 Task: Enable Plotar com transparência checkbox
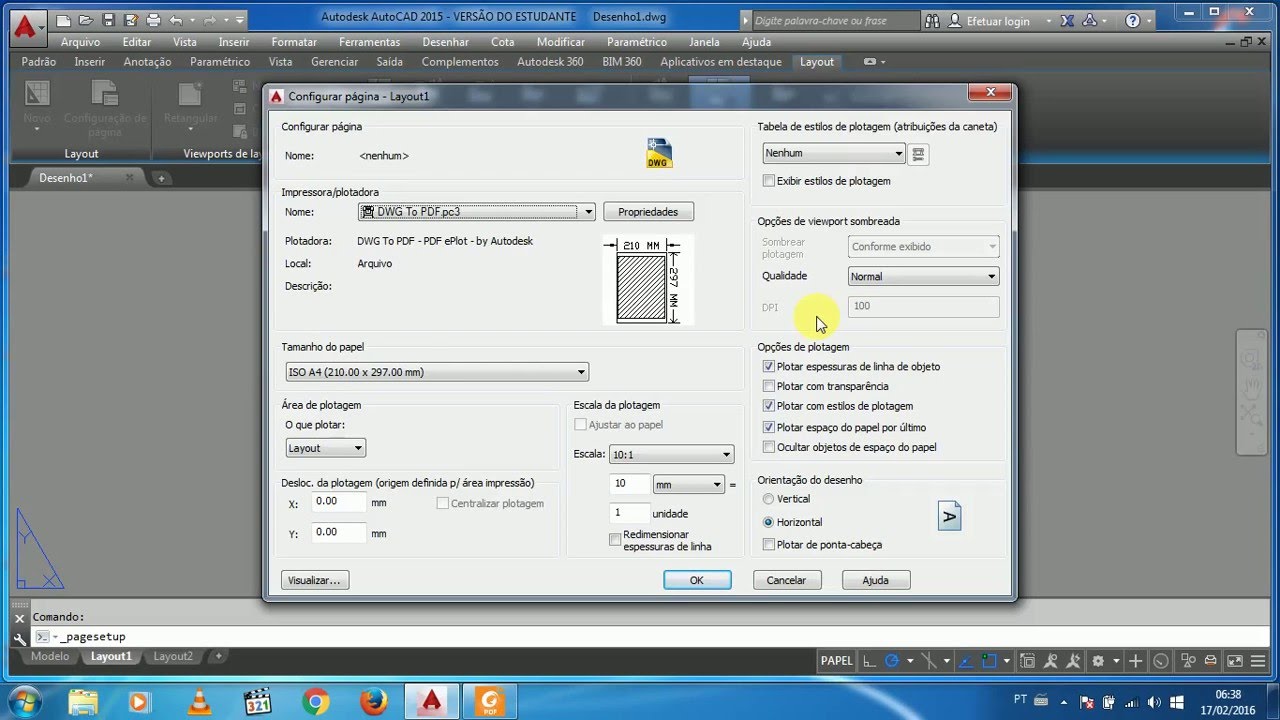769,386
